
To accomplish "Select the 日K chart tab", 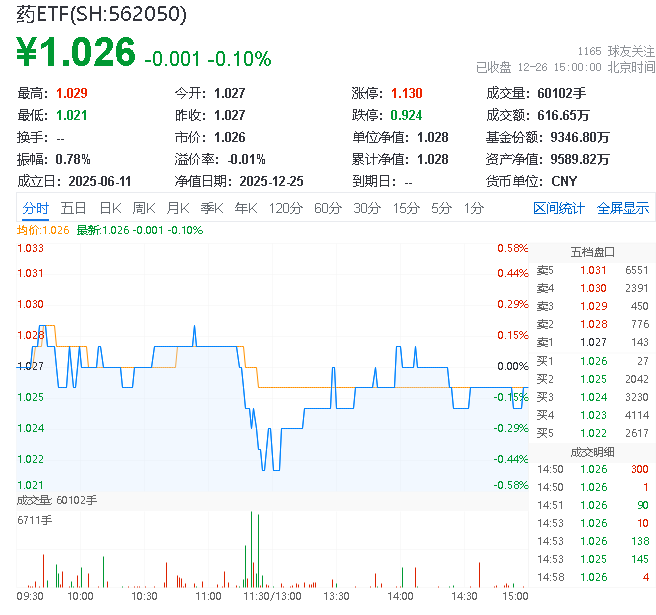I will 110,208.
